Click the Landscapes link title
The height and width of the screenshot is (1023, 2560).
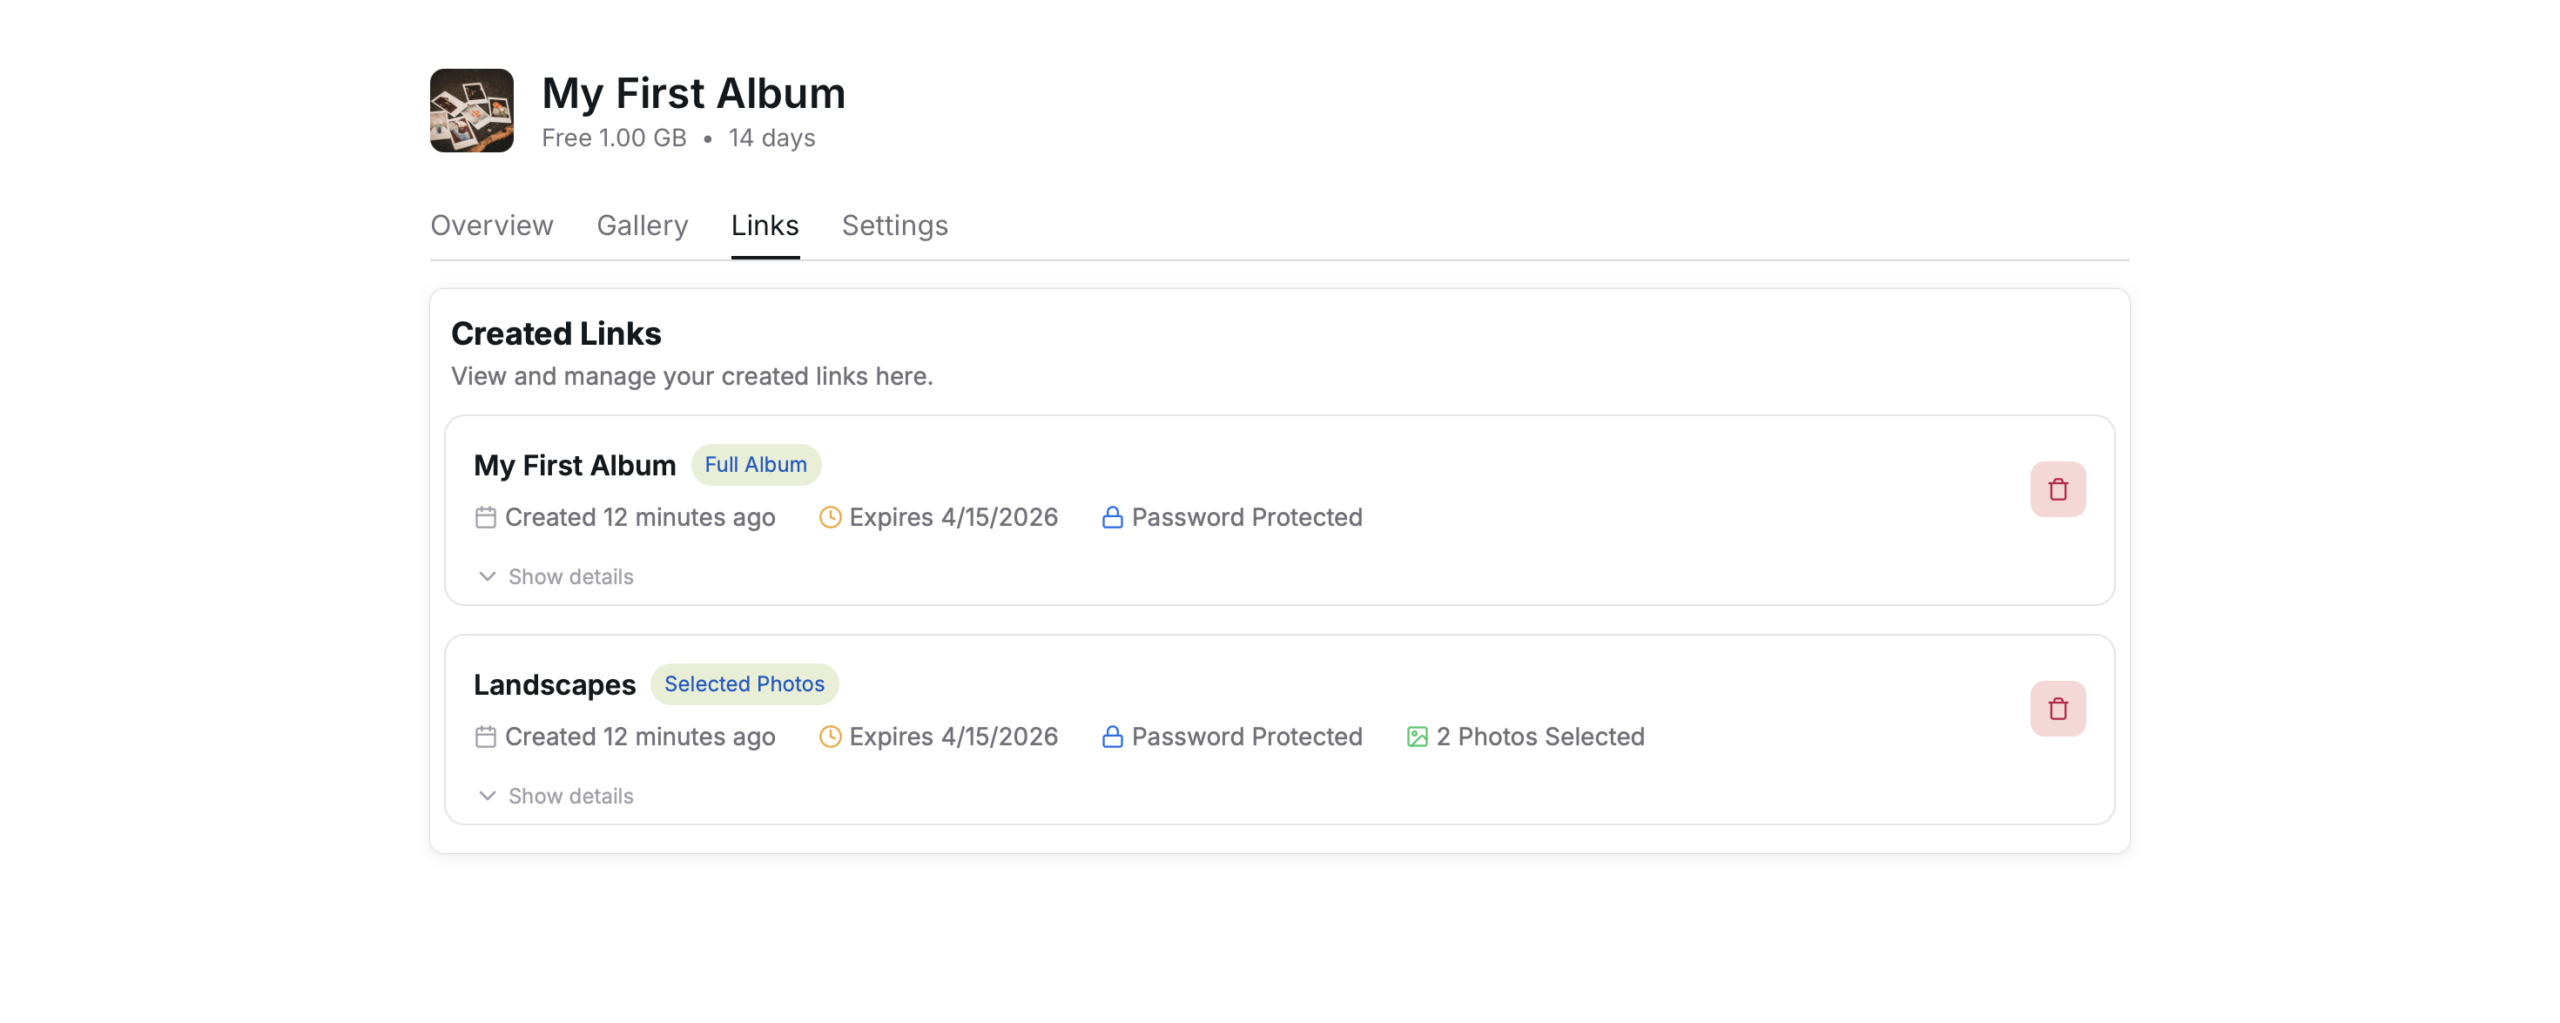pyautogui.click(x=554, y=684)
